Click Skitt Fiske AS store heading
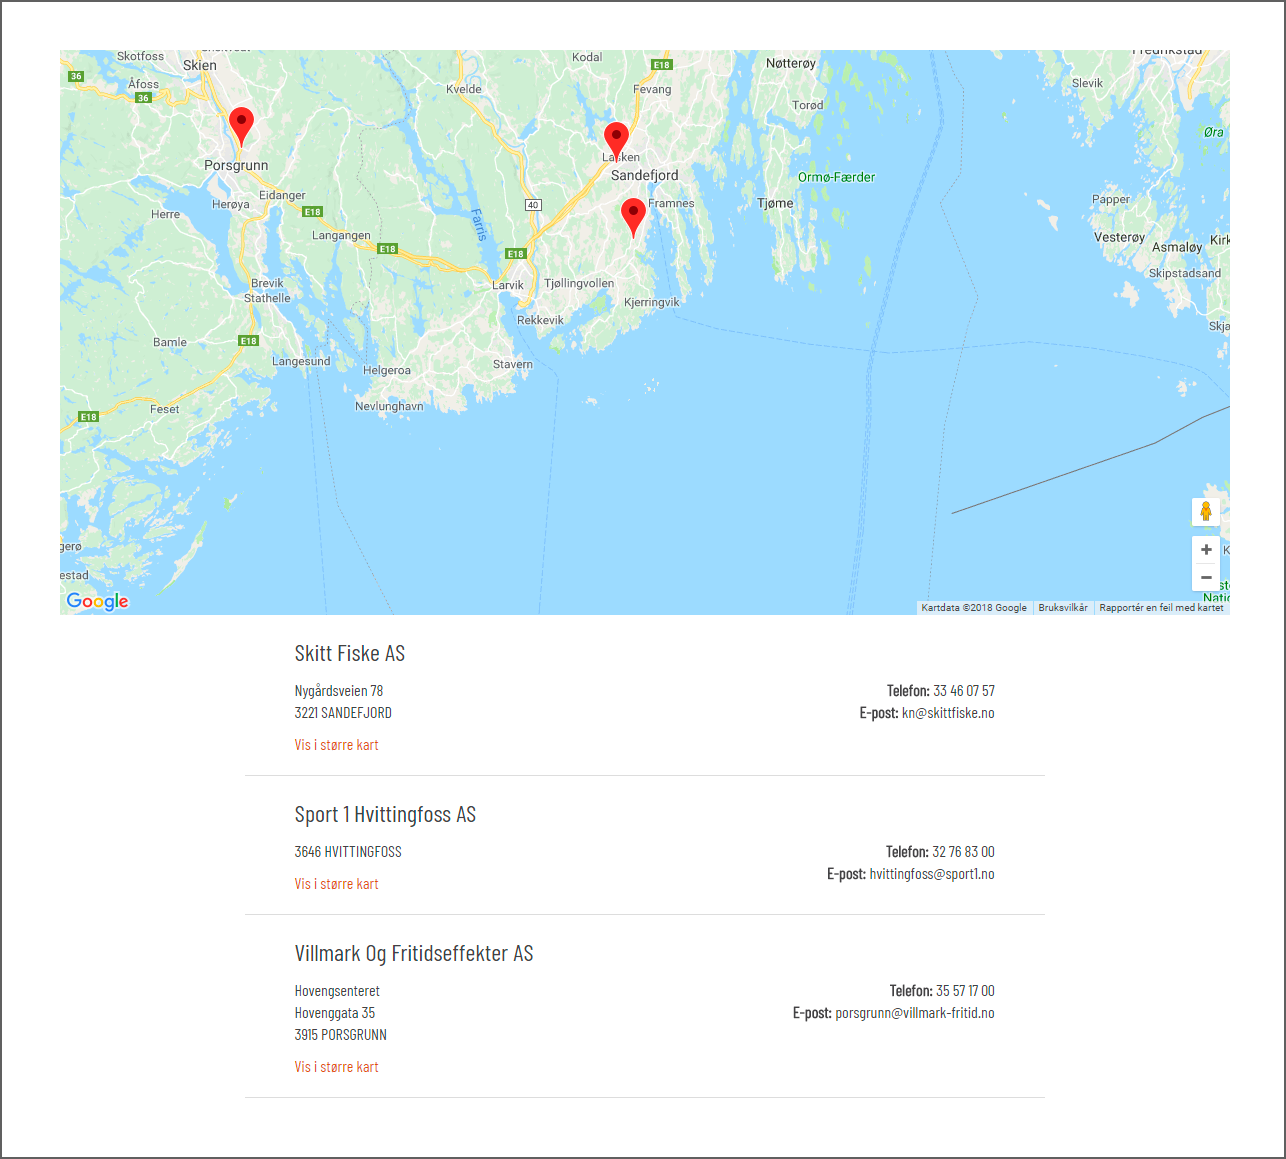This screenshot has height=1159, width=1286. (350, 654)
